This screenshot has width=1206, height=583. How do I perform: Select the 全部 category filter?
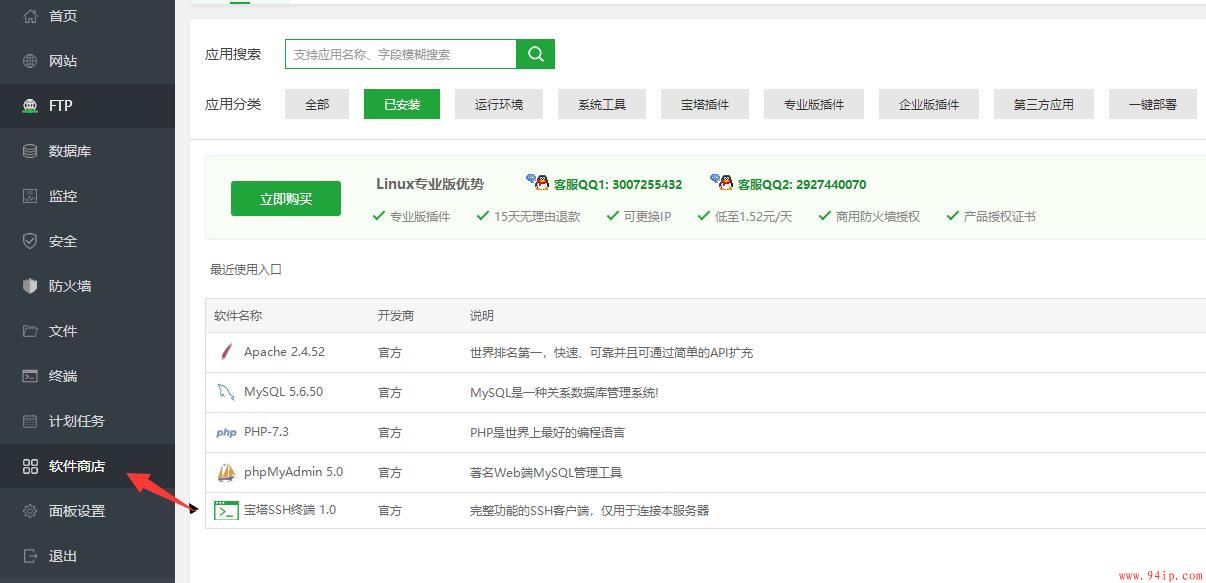point(317,104)
